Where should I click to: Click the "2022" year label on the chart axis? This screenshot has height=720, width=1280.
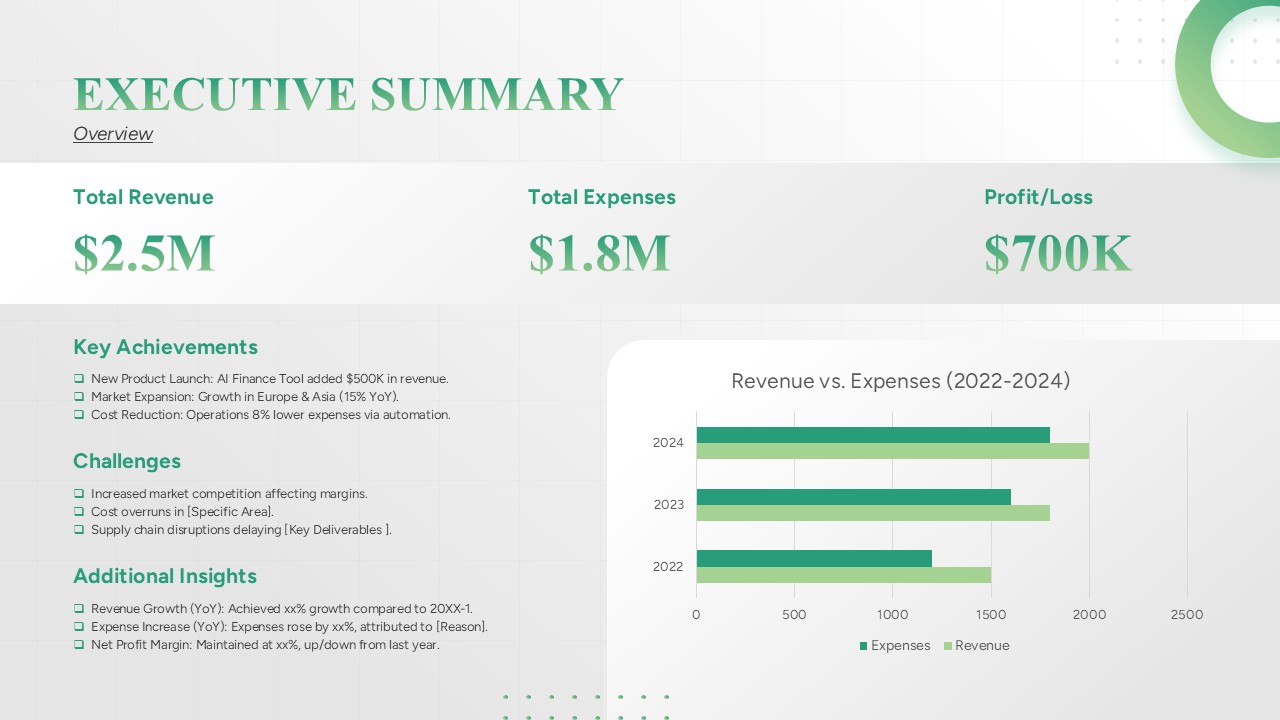(x=668, y=567)
